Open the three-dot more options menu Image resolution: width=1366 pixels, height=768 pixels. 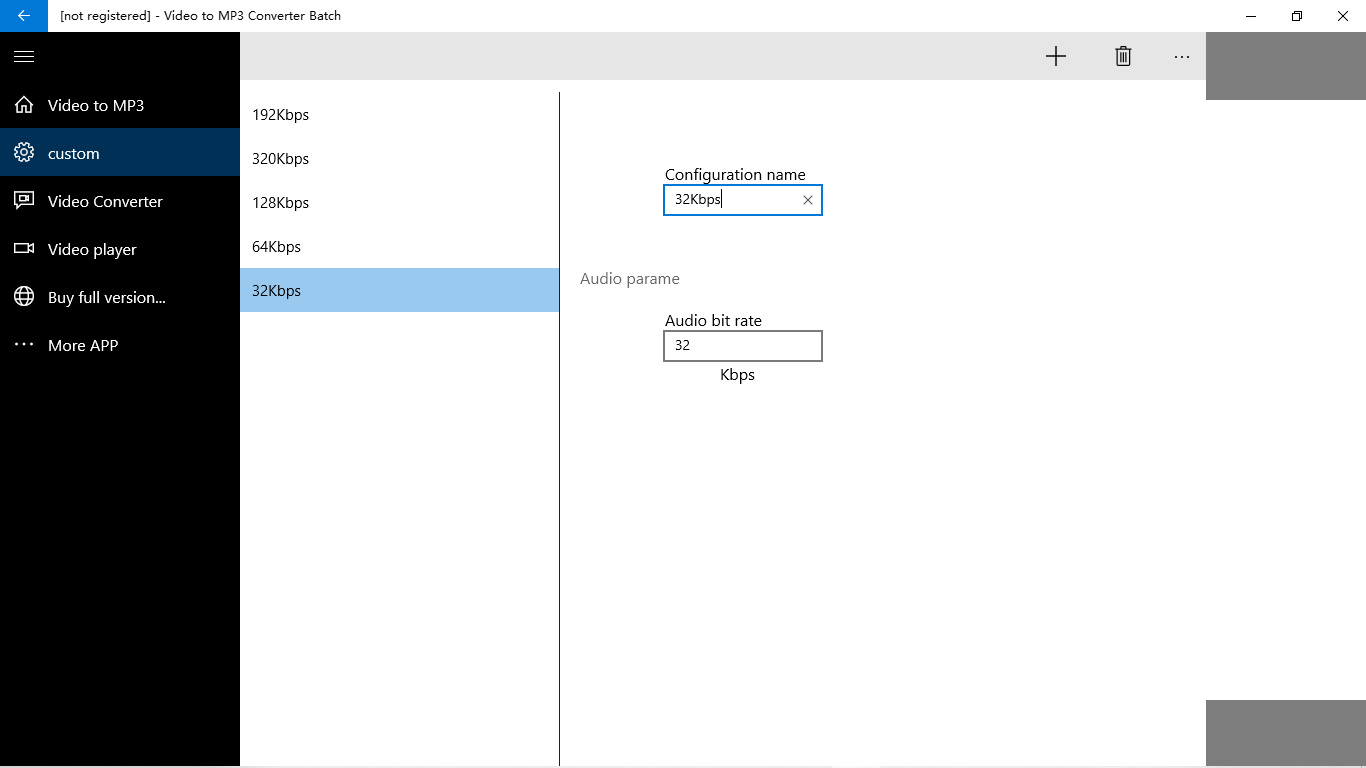click(x=1182, y=56)
